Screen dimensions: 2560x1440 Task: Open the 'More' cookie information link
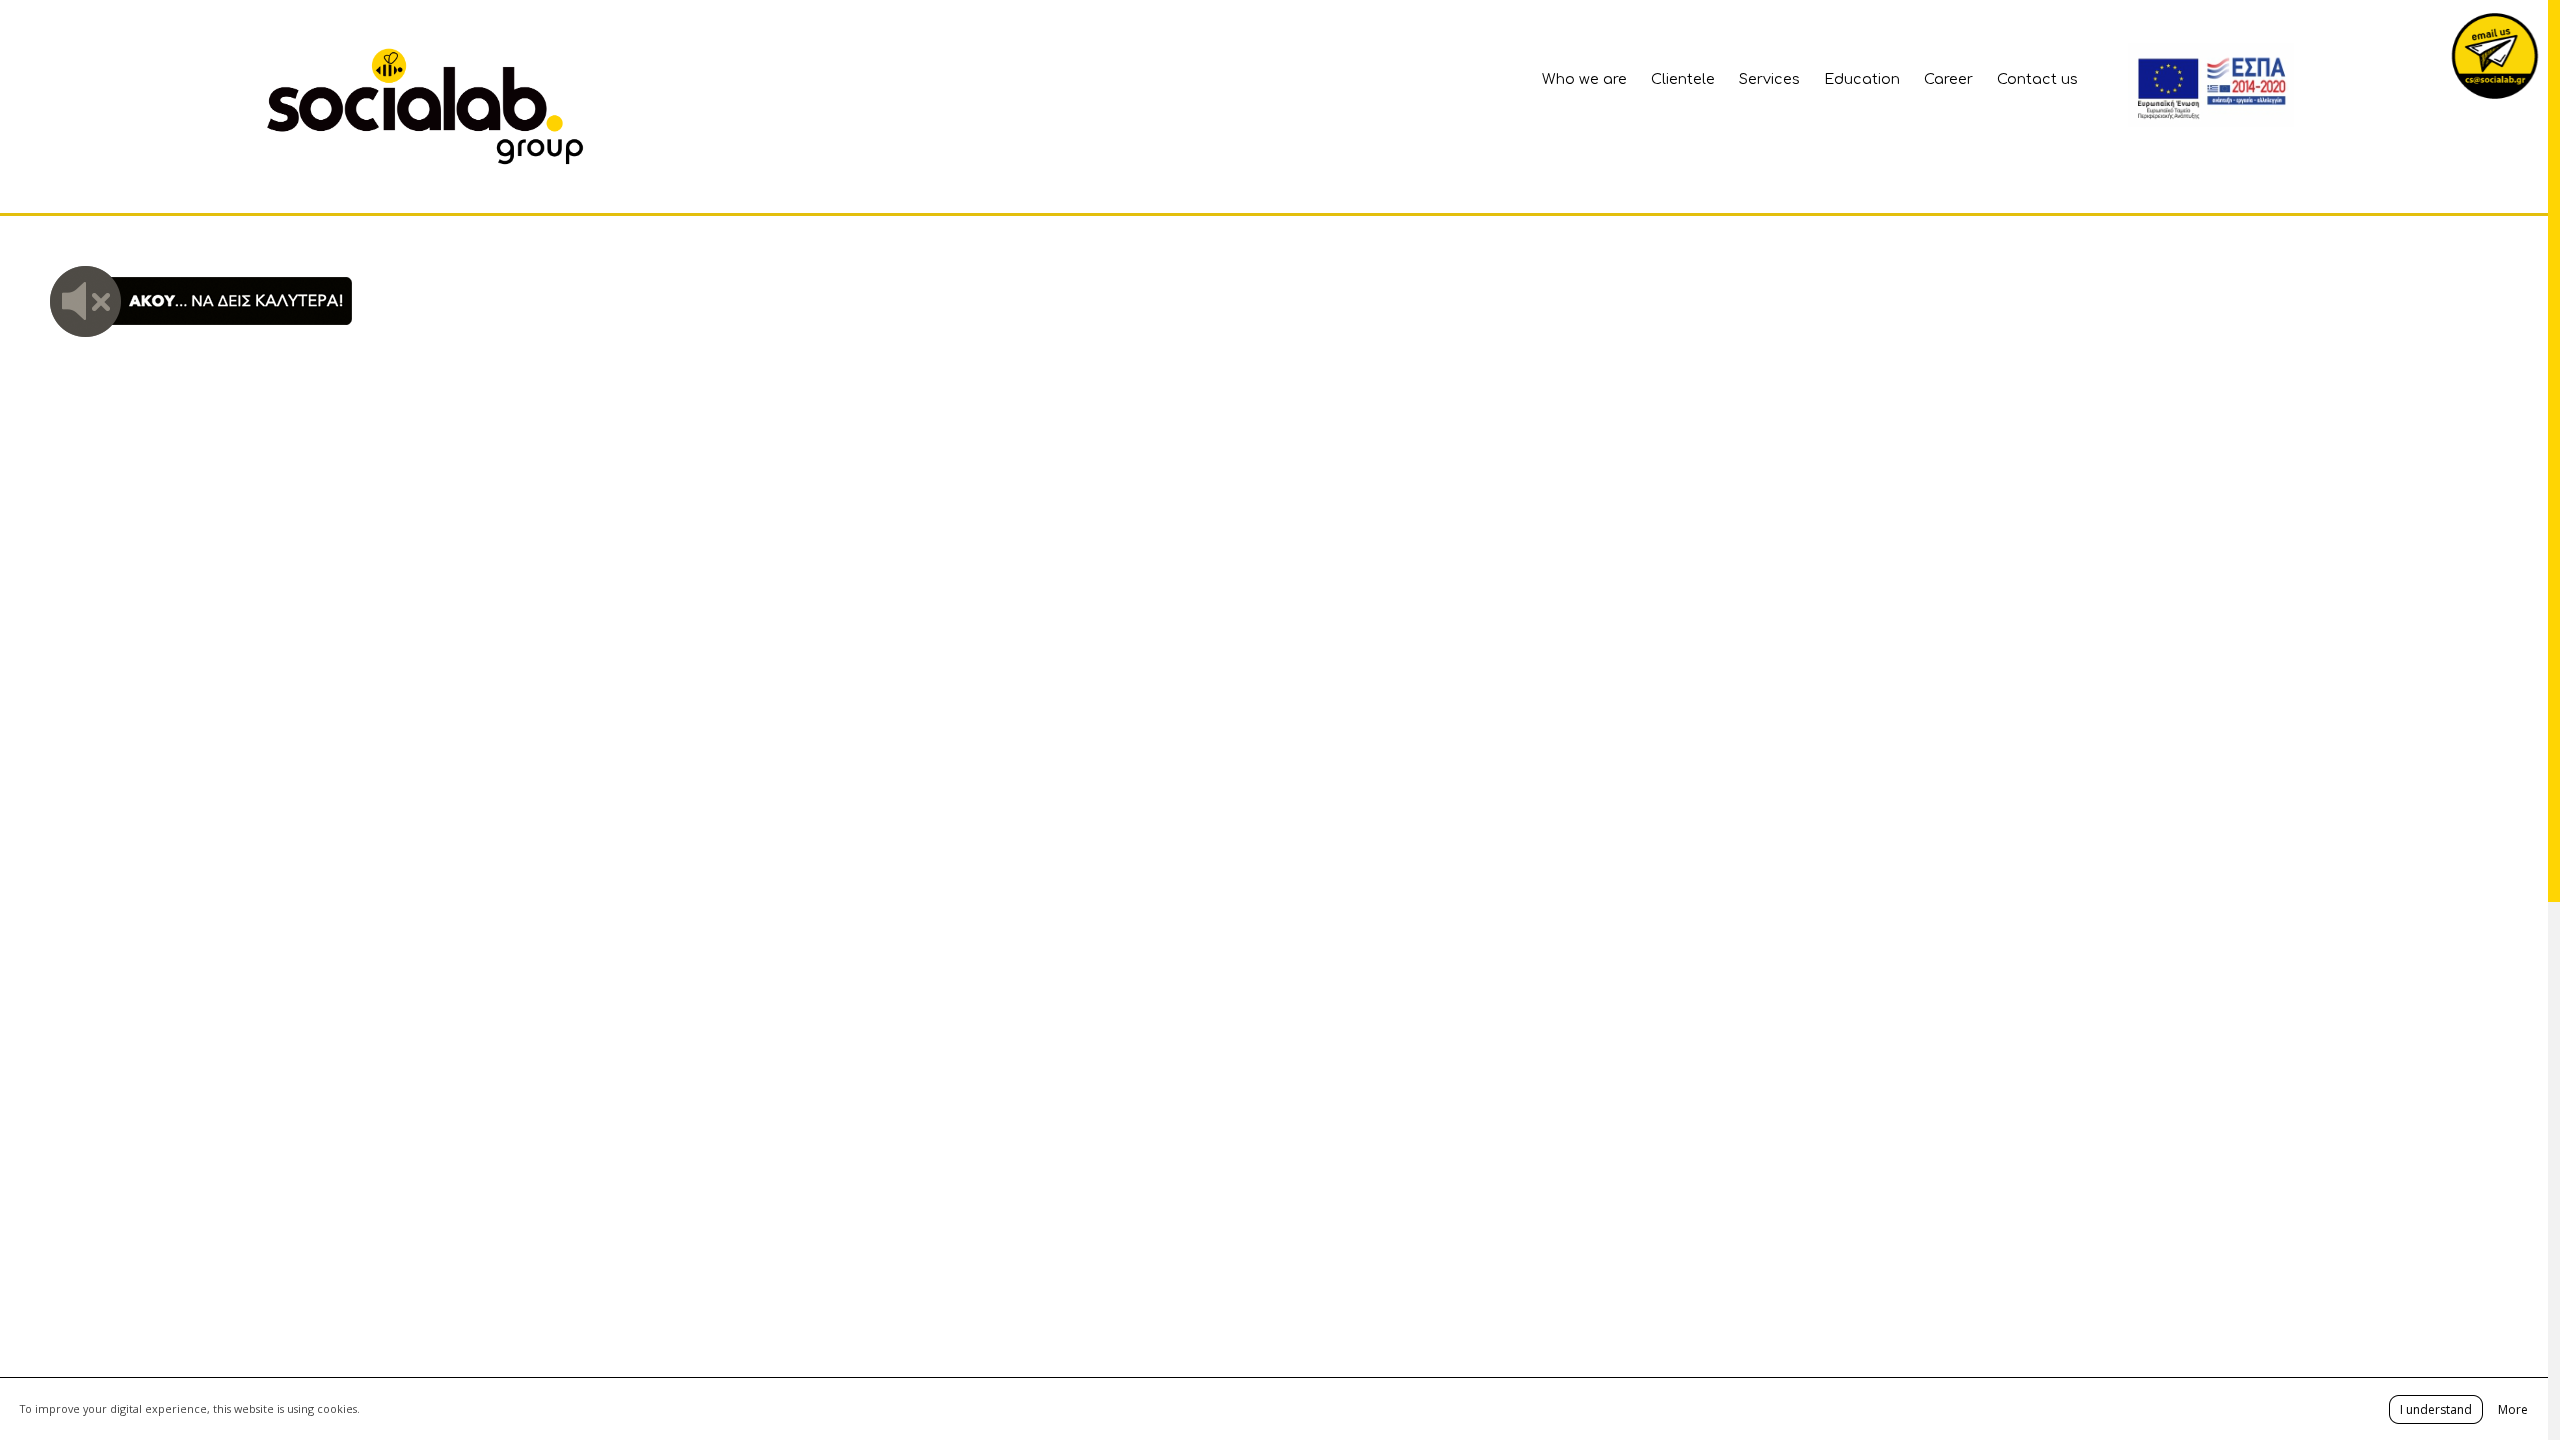pyautogui.click(x=2513, y=1409)
